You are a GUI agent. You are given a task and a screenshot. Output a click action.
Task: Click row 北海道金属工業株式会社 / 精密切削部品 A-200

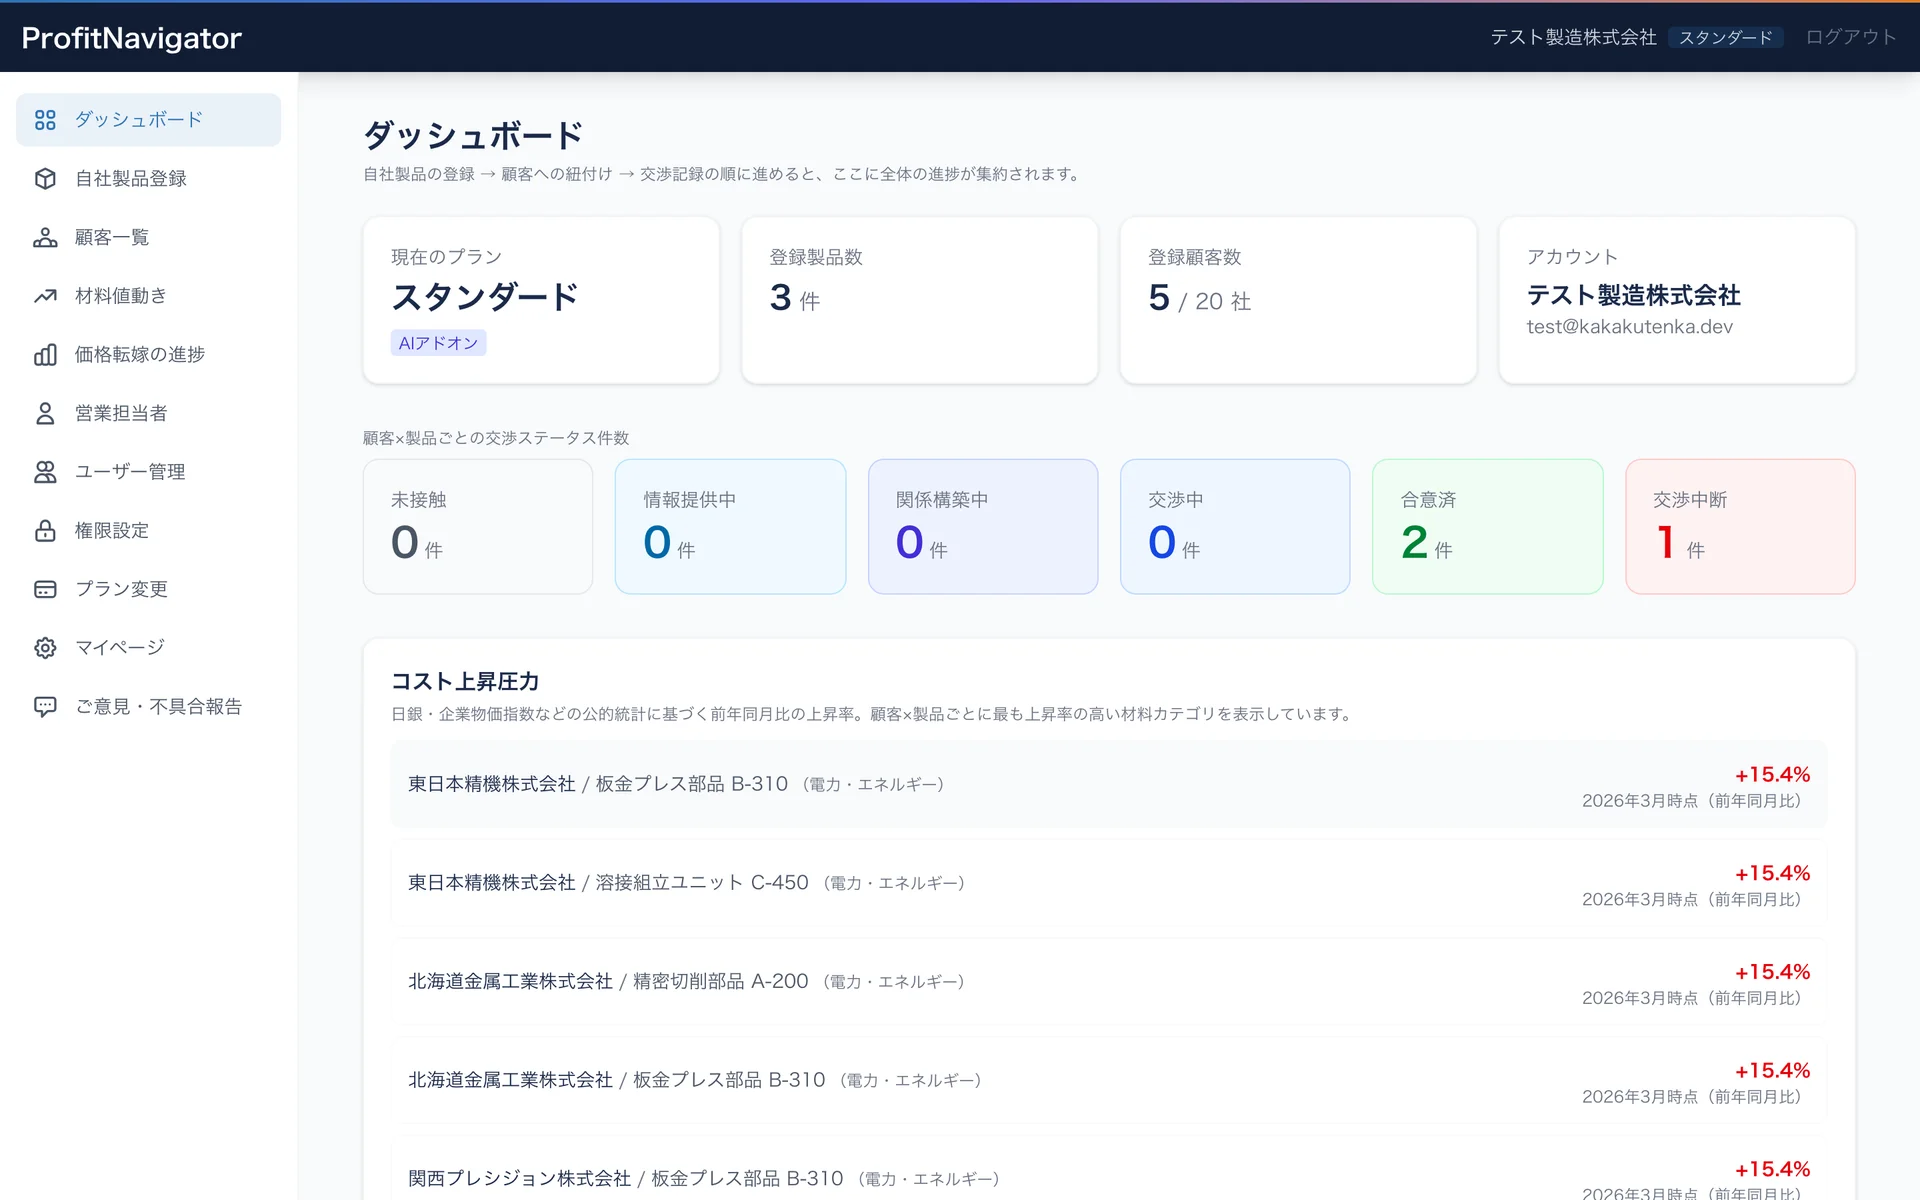point(1109,982)
